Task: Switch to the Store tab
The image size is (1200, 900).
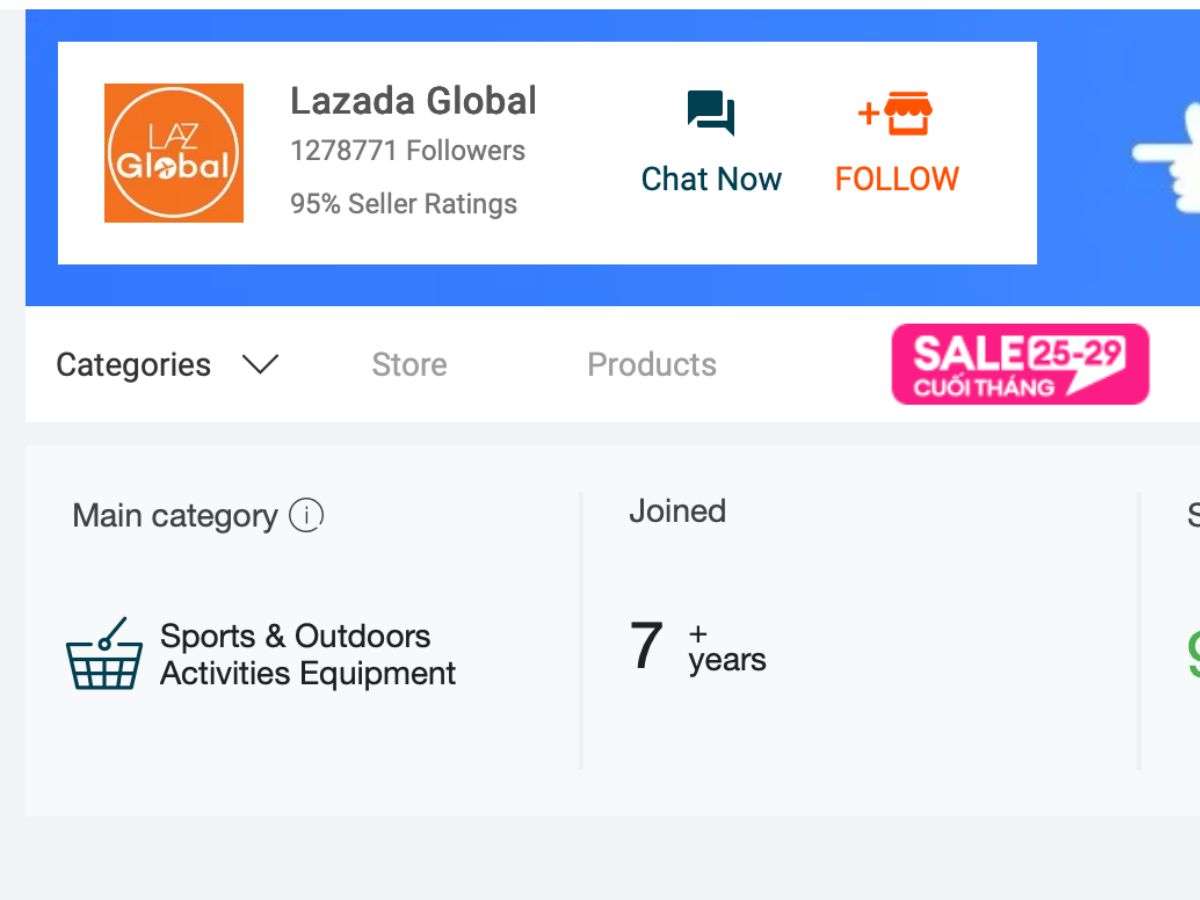Action: (409, 365)
